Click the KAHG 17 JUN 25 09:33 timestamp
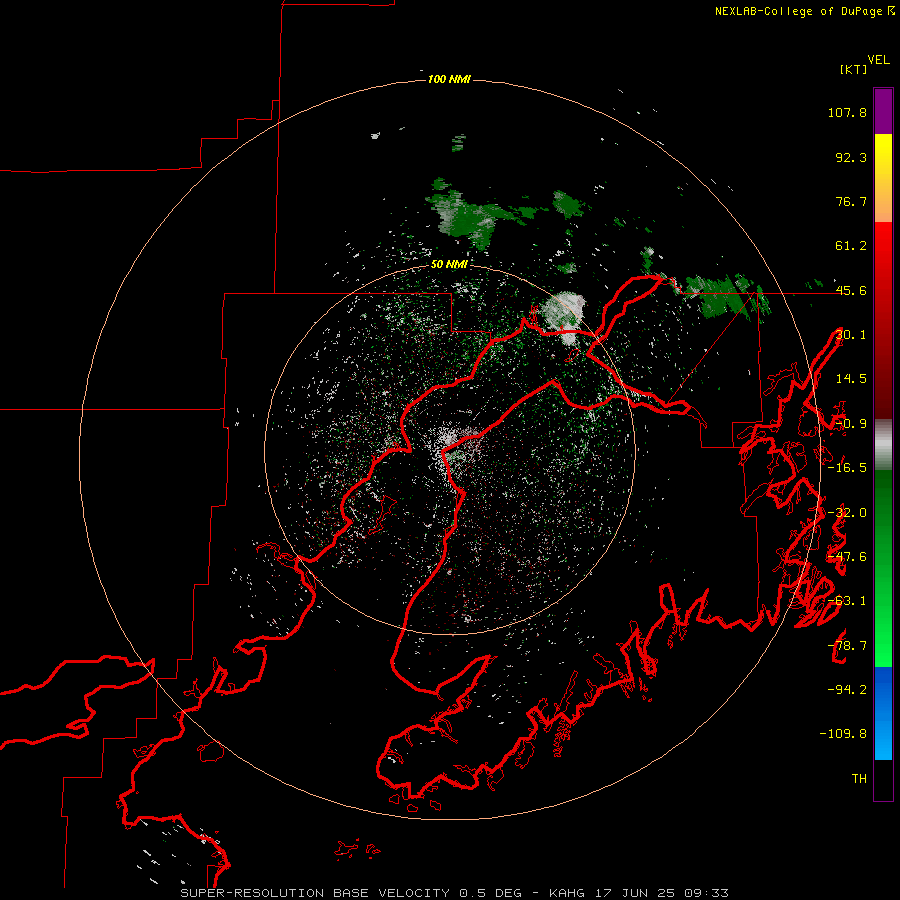 click(639, 893)
